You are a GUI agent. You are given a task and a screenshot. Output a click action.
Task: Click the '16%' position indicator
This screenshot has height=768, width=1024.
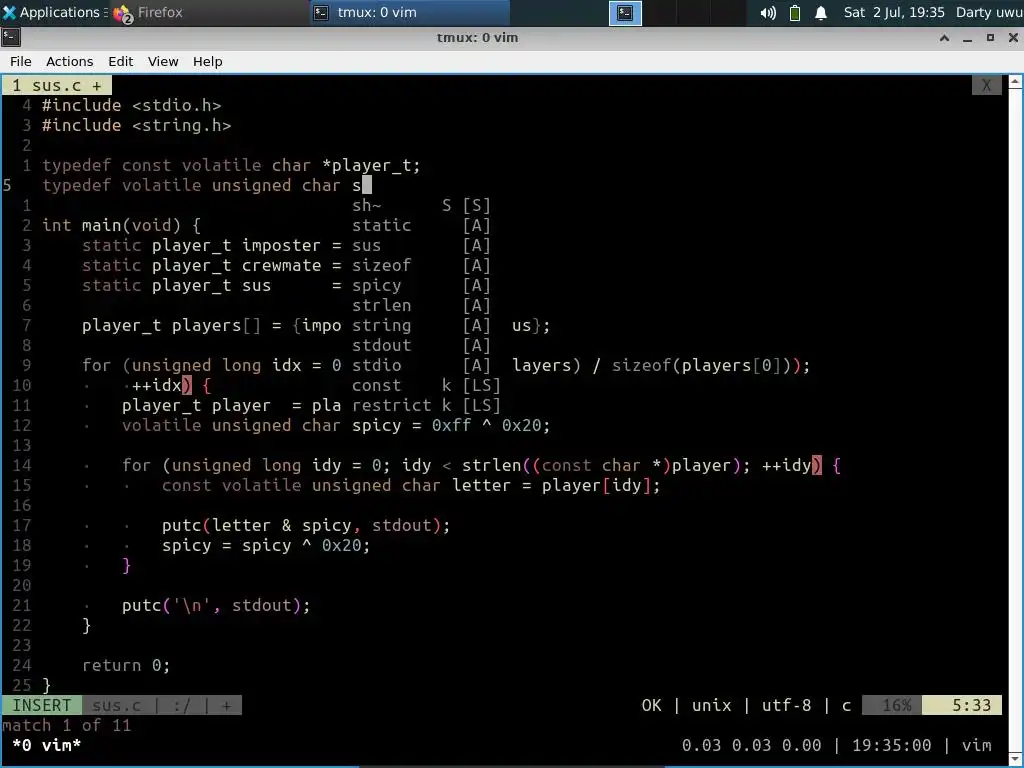[x=892, y=705]
